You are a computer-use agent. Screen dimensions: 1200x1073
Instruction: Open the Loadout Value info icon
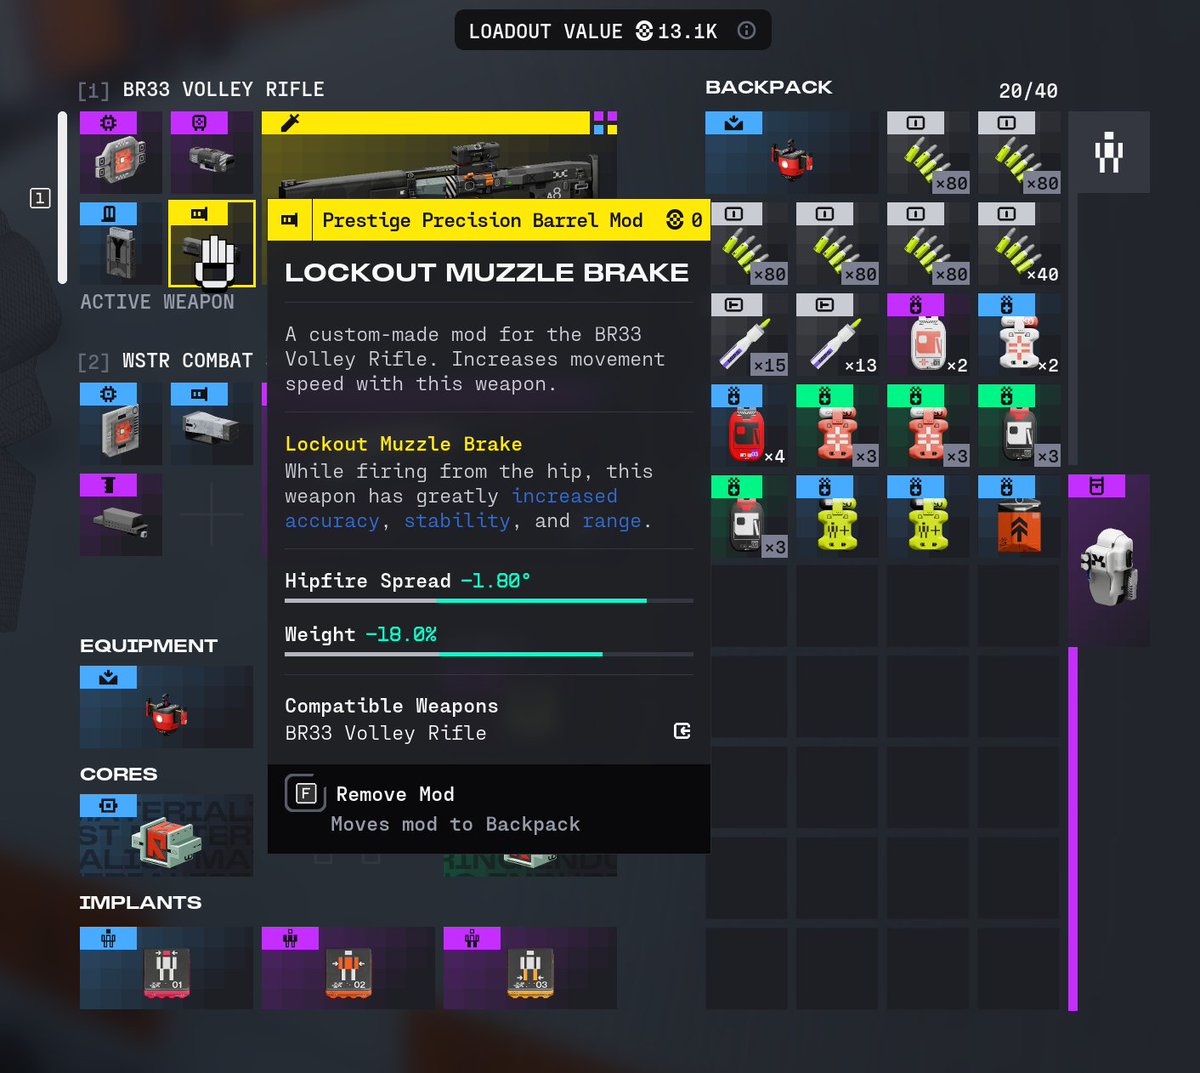pos(746,31)
